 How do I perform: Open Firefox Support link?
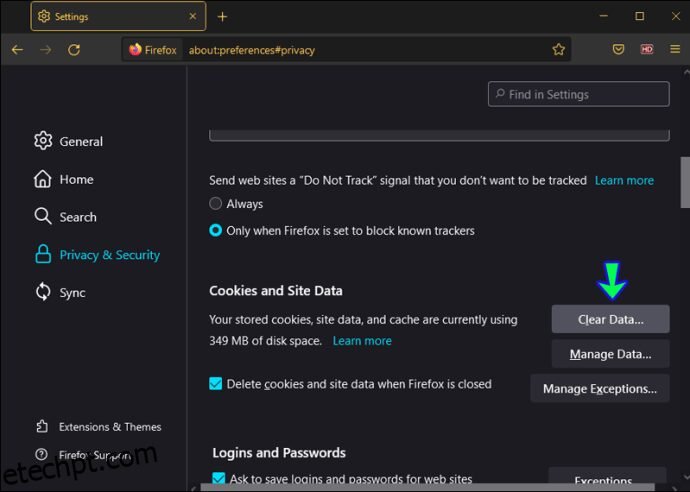pyautogui.click(x=84, y=455)
